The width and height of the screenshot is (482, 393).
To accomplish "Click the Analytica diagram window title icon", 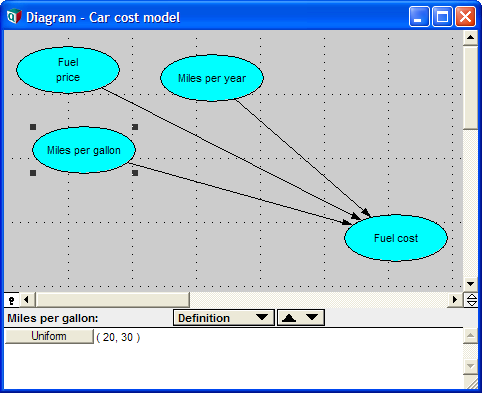I will 14,16.
